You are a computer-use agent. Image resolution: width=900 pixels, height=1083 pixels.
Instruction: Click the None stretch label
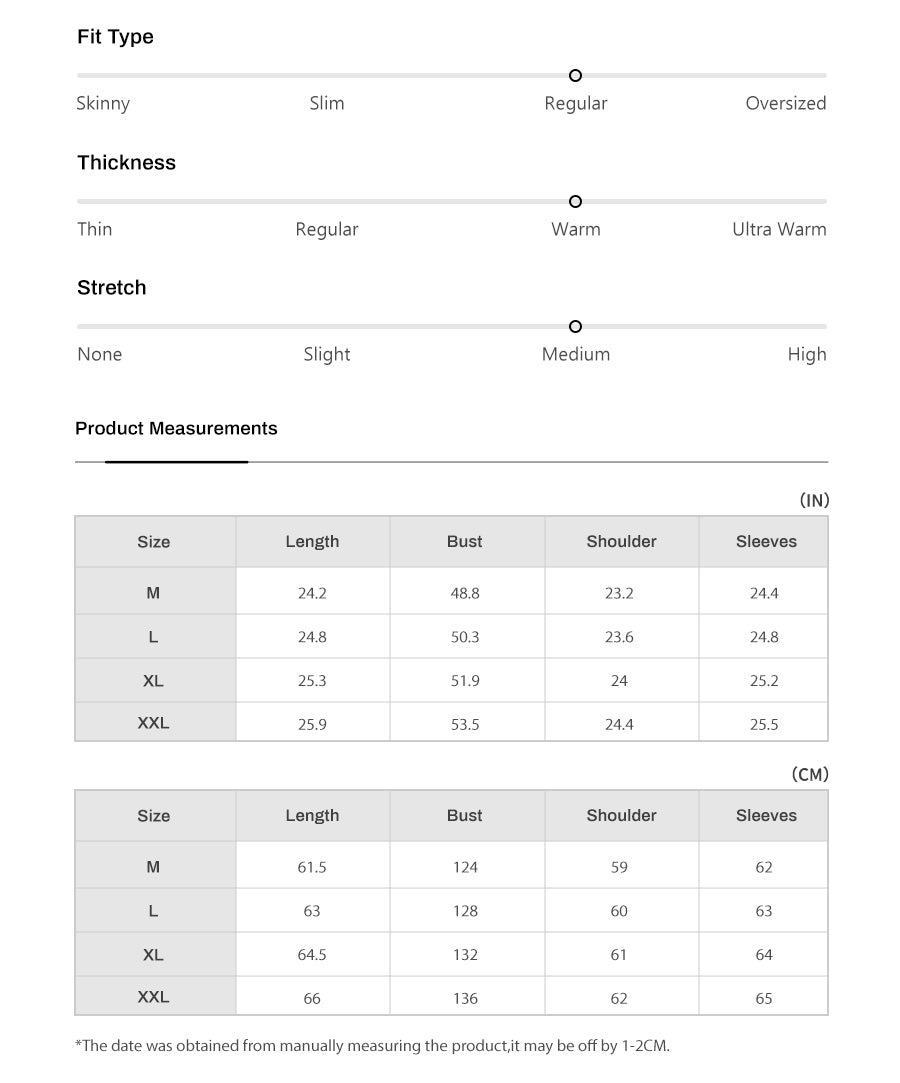(x=99, y=354)
